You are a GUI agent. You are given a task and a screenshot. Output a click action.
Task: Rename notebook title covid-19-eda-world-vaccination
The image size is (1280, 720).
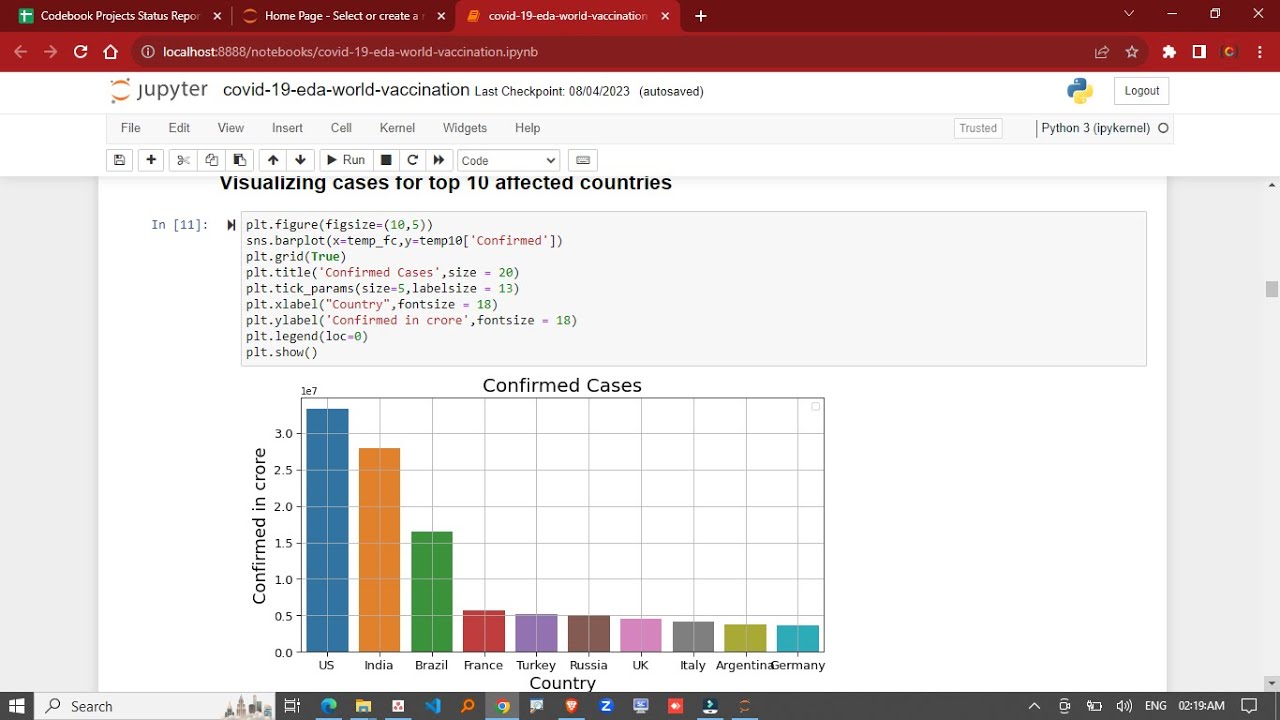[x=346, y=90]
